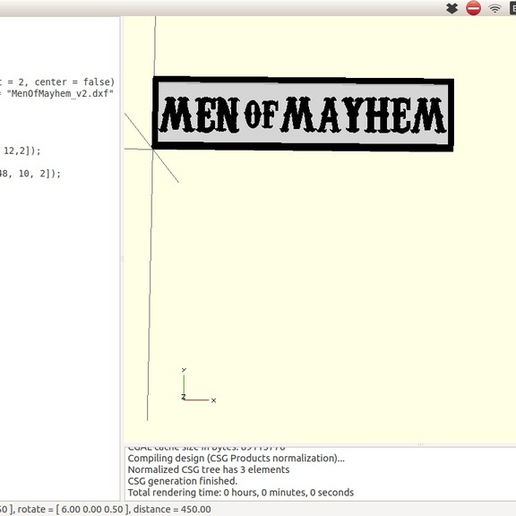Click the "MEN OF MAYHEM" rendered model
516x516 pixels.
[303, 114]
